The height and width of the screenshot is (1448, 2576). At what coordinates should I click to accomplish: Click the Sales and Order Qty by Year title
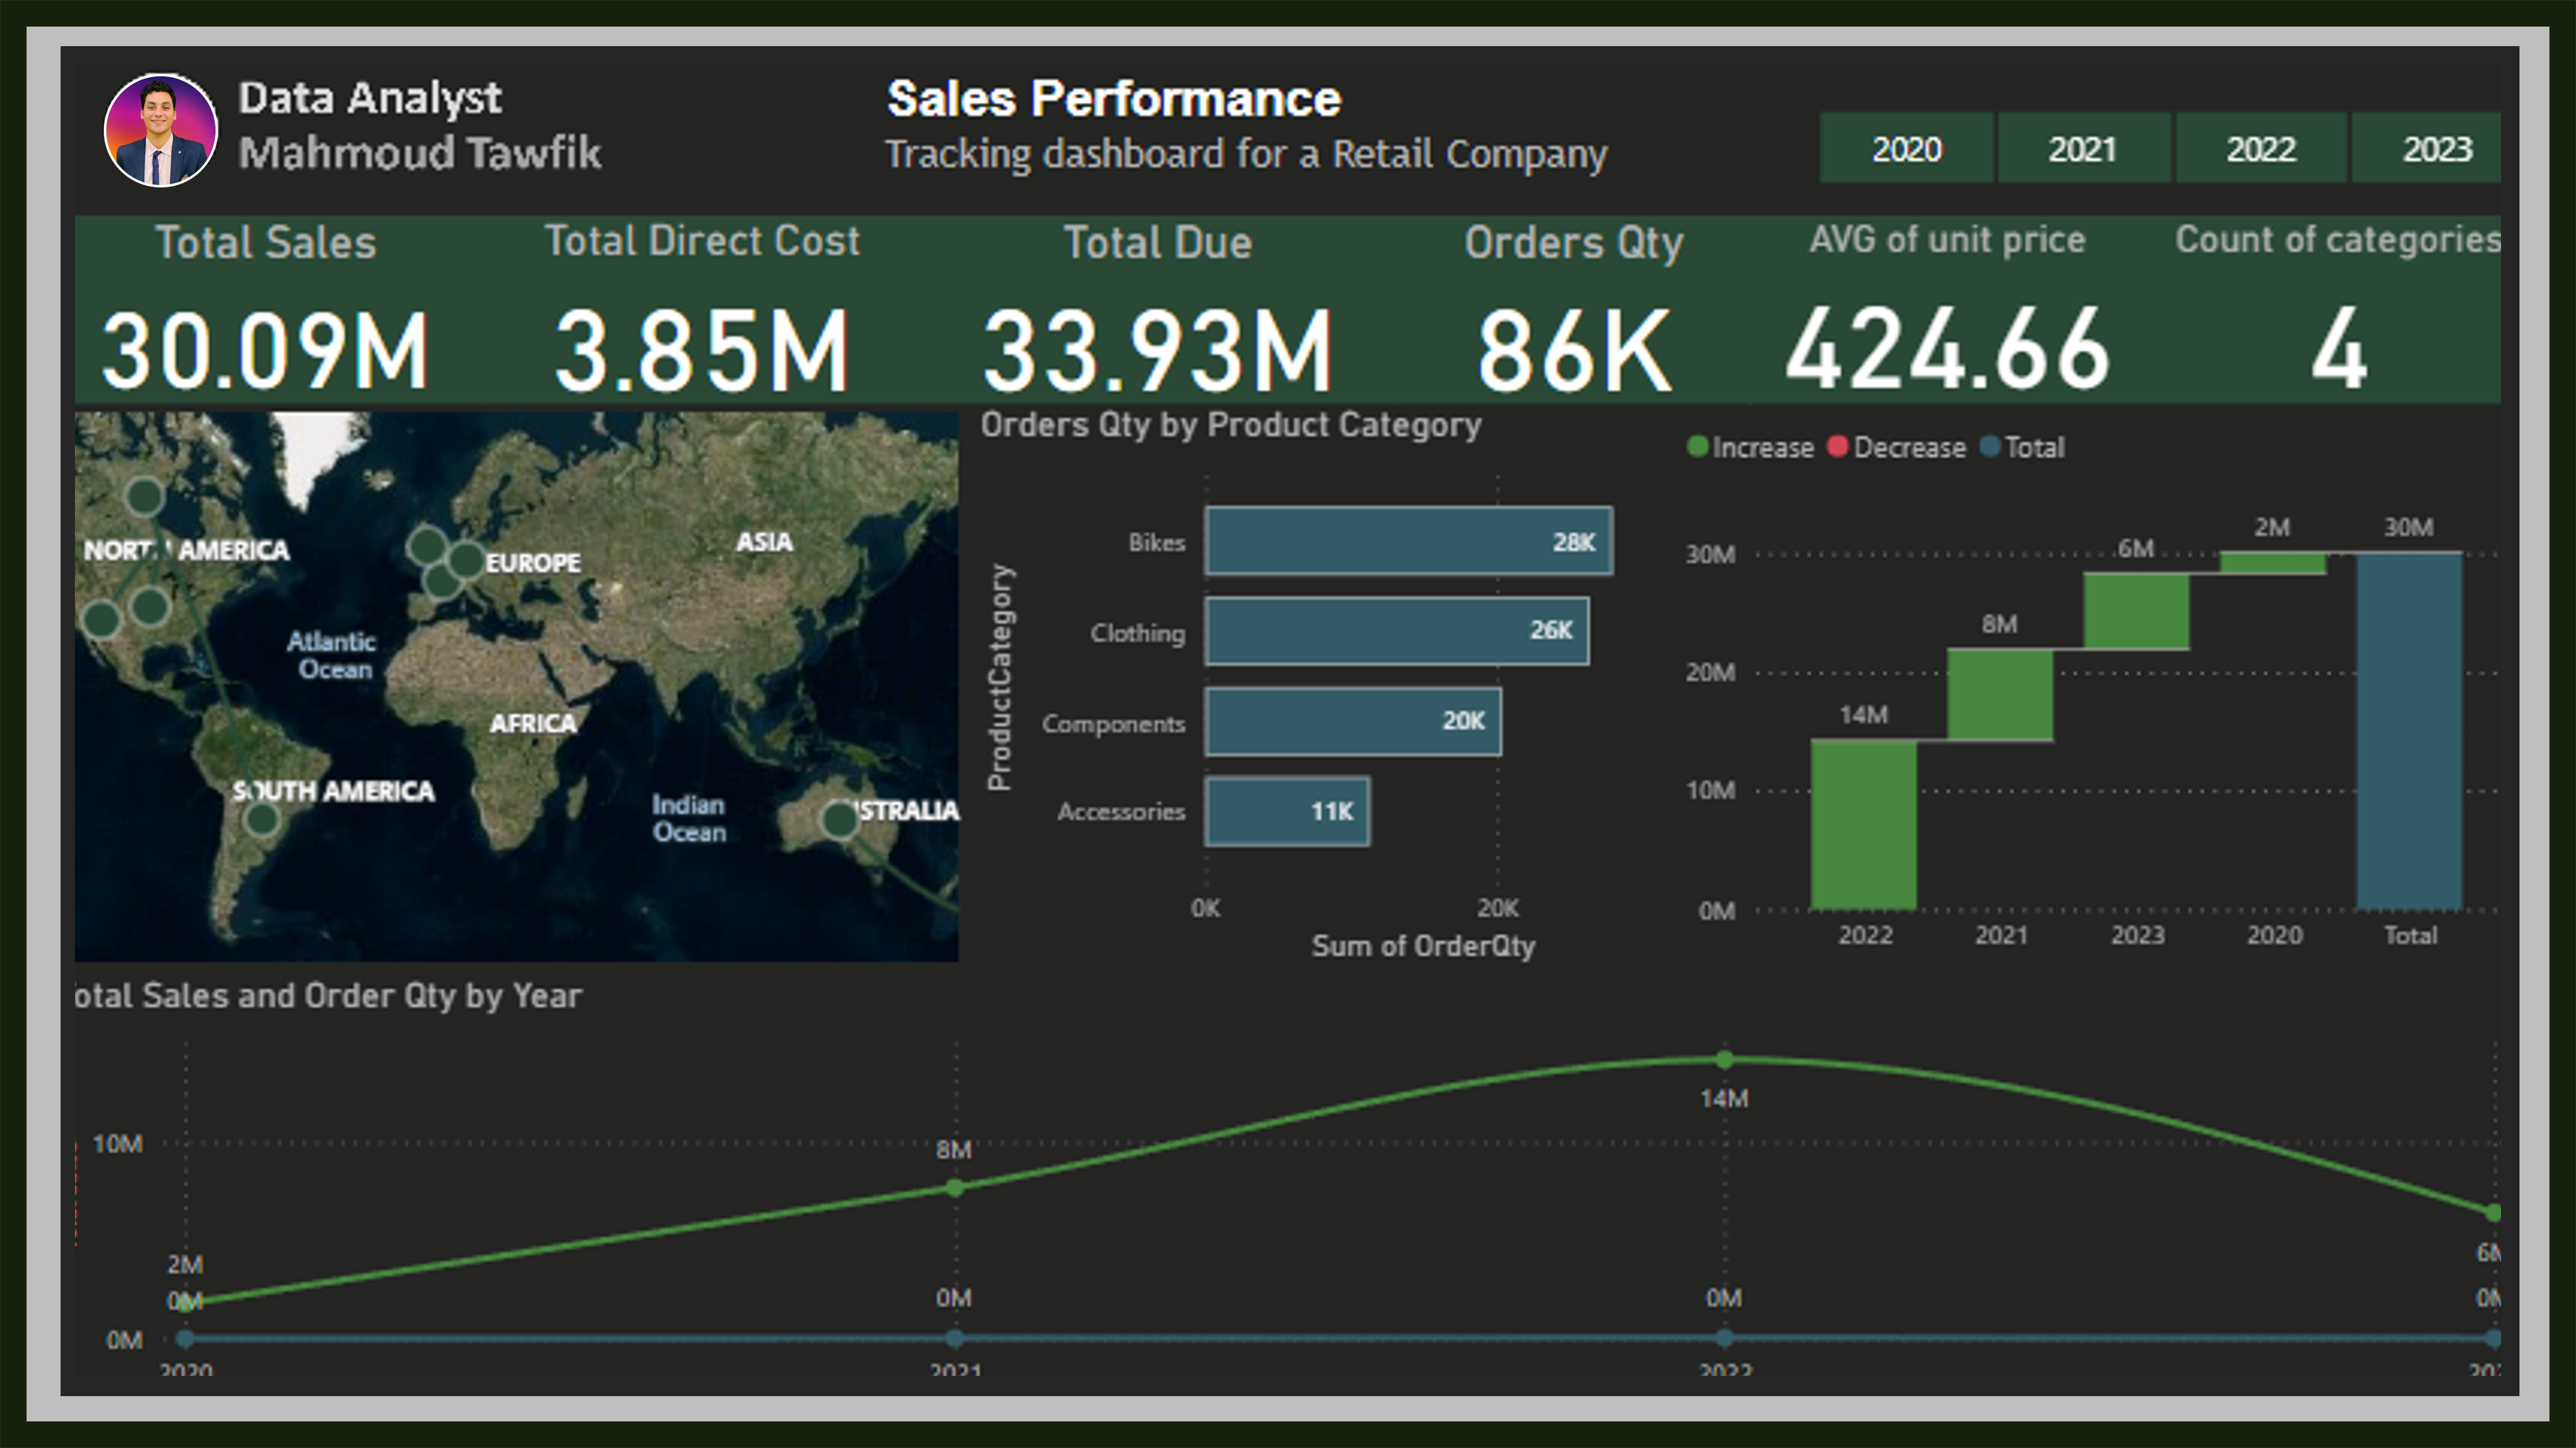point(328,996)
